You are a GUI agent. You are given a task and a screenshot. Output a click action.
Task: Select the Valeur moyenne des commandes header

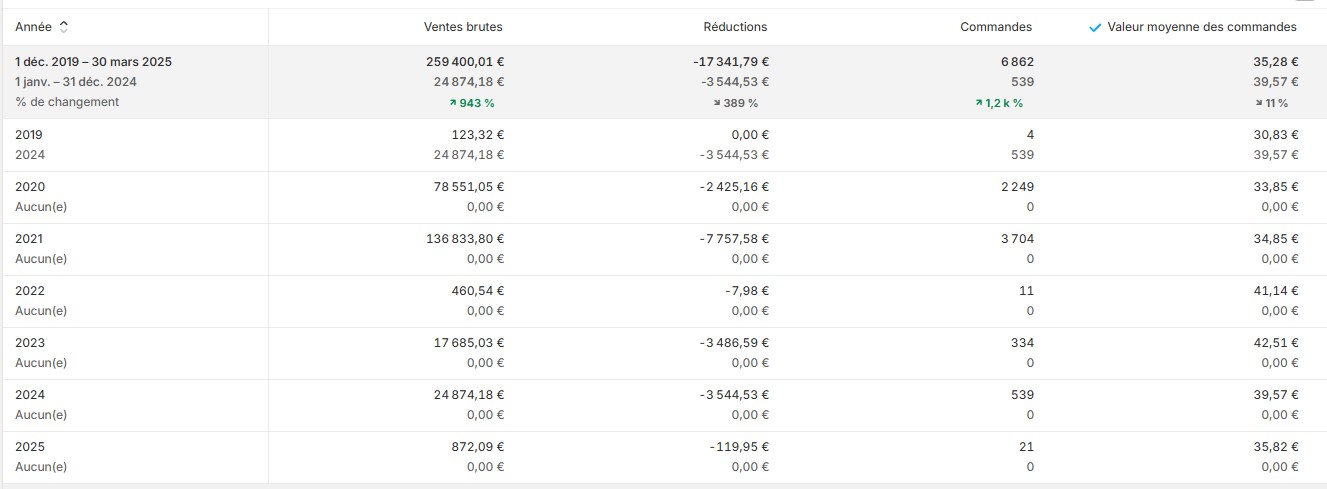[x=1202, y=27]
